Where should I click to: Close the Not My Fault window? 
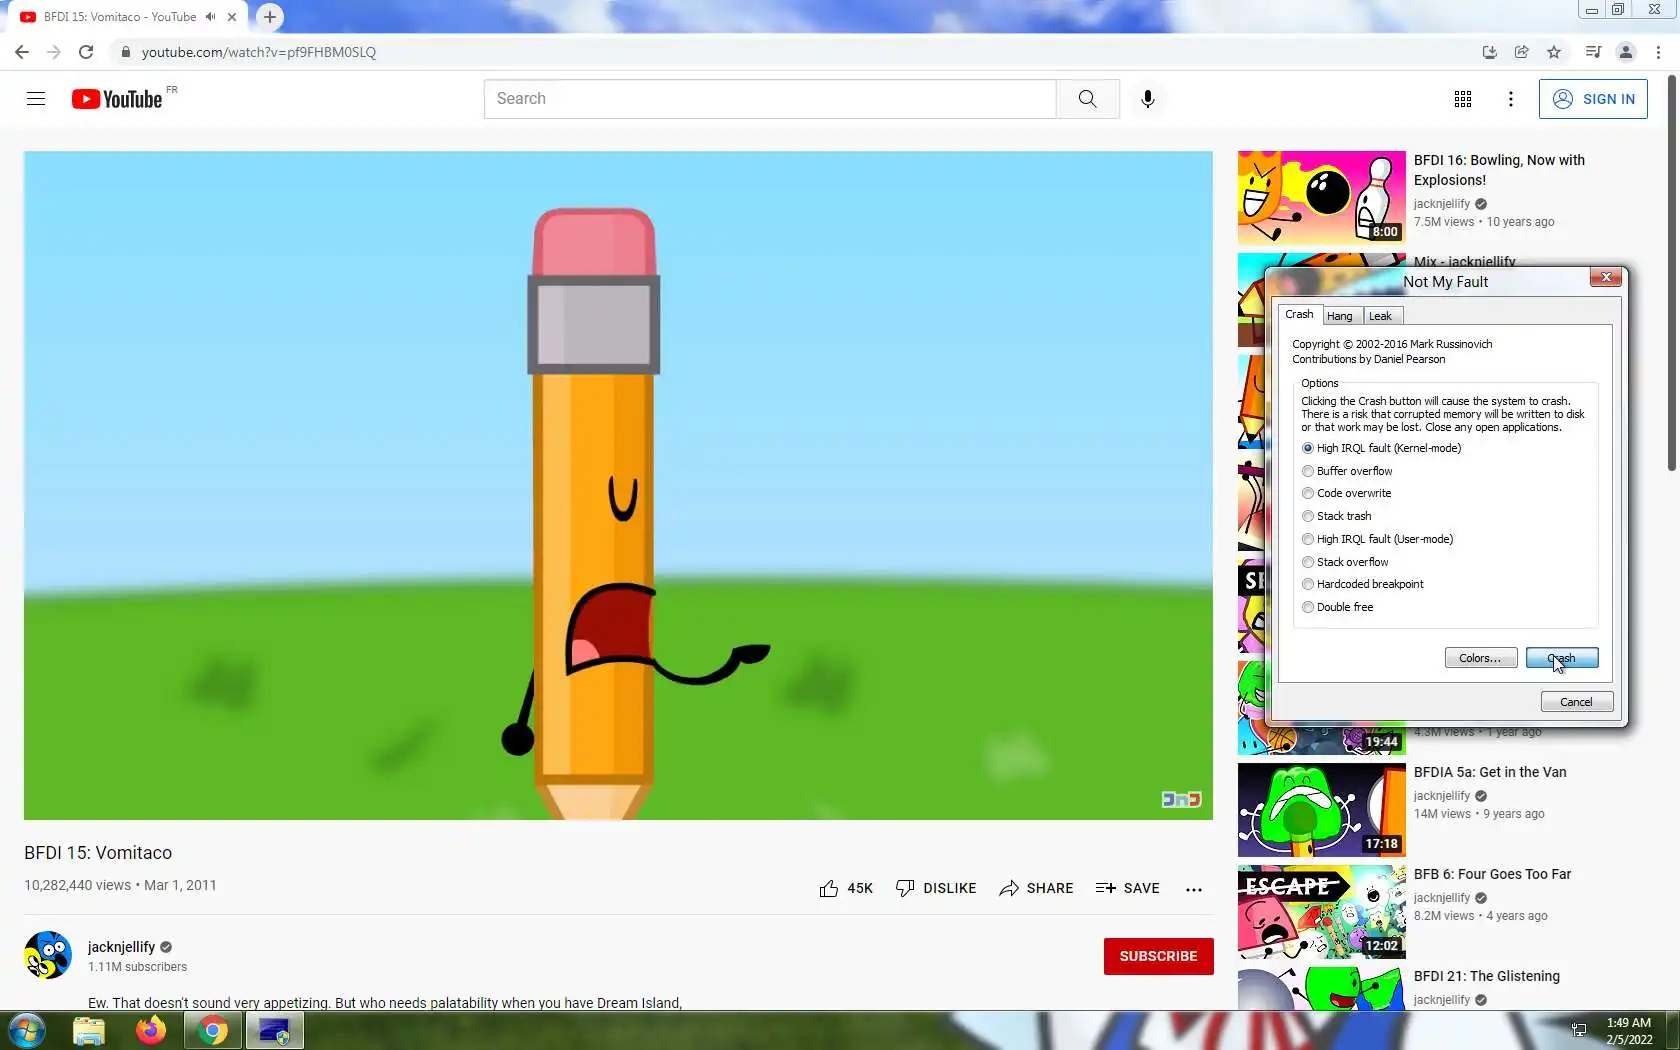tap(1606, 278)
